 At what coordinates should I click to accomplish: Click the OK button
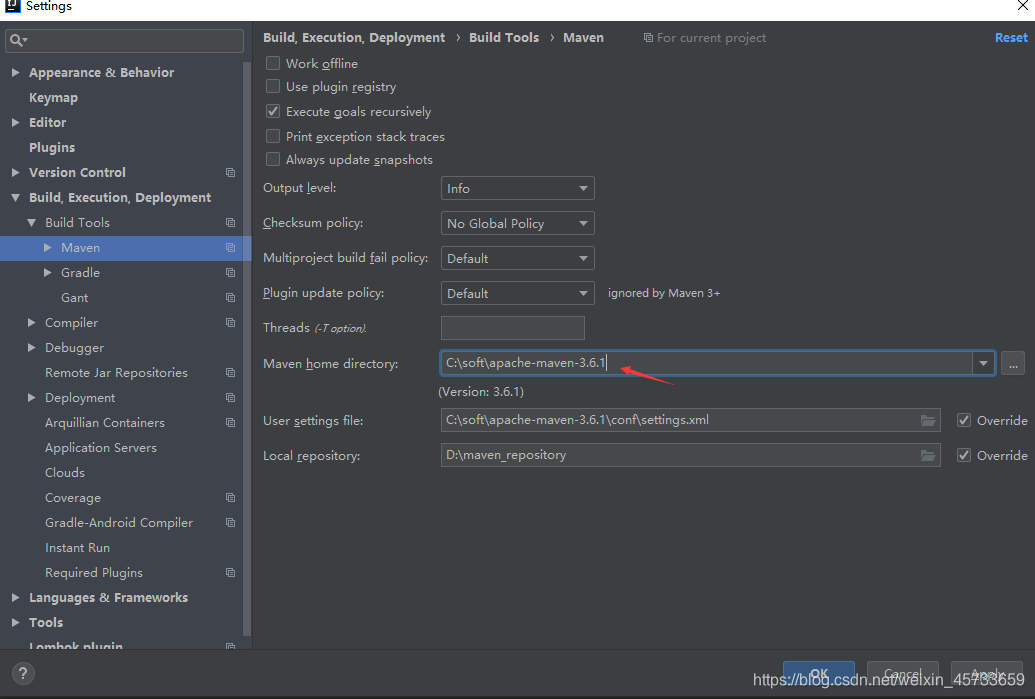(819, 674)
